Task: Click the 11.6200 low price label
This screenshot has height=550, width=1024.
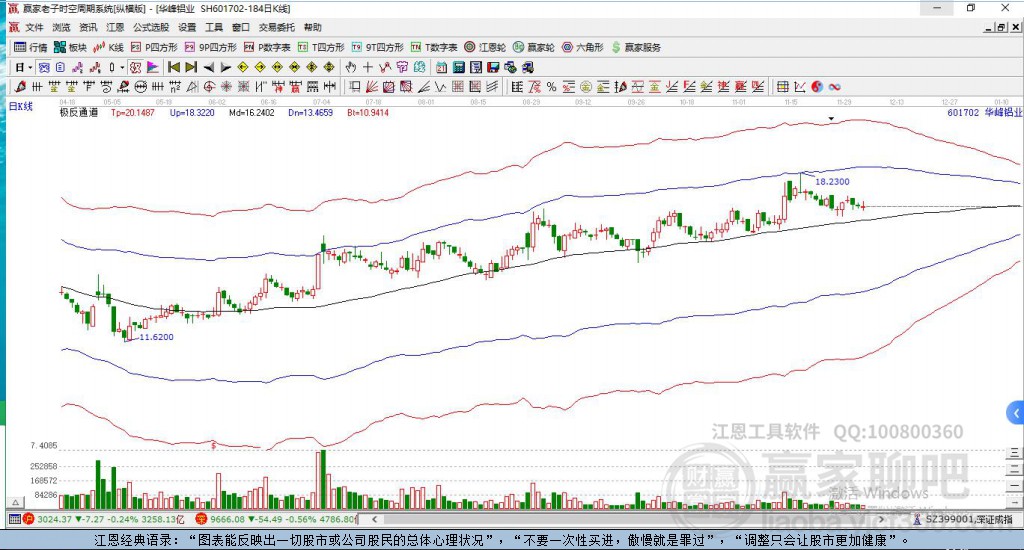Action: coord(156,337)
